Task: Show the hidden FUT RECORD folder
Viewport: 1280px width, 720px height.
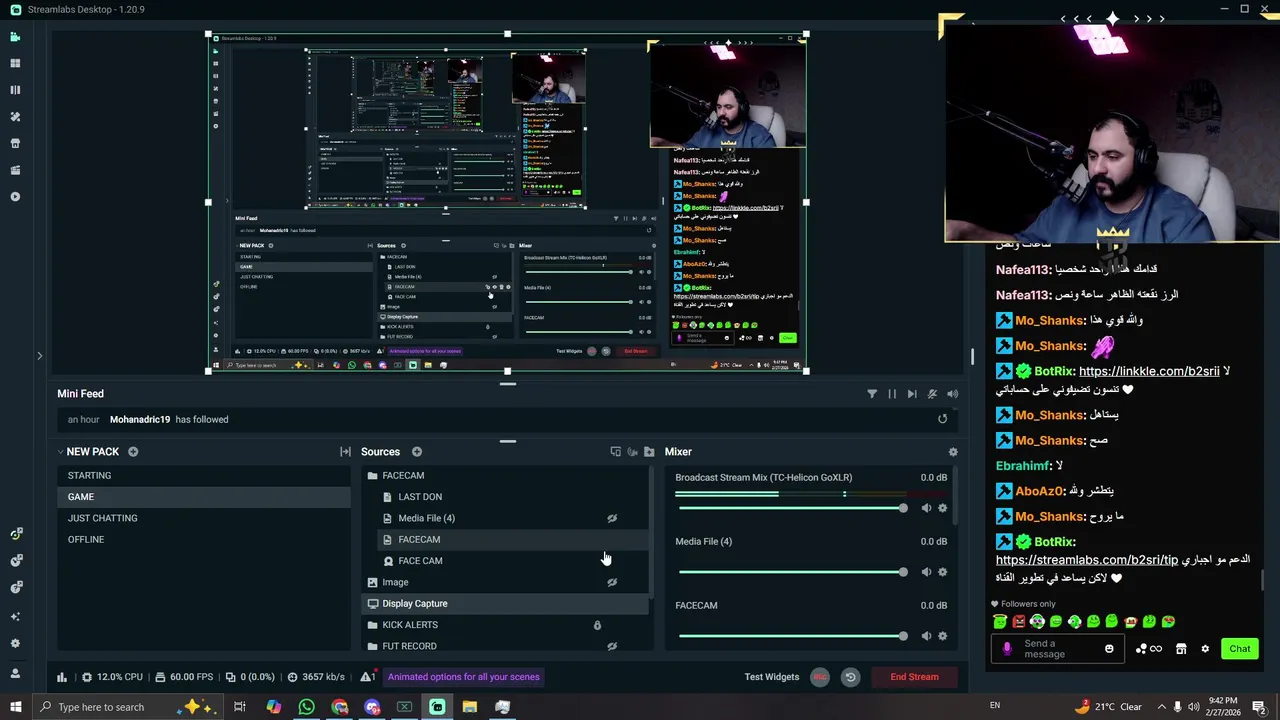Action: point(612,646)
